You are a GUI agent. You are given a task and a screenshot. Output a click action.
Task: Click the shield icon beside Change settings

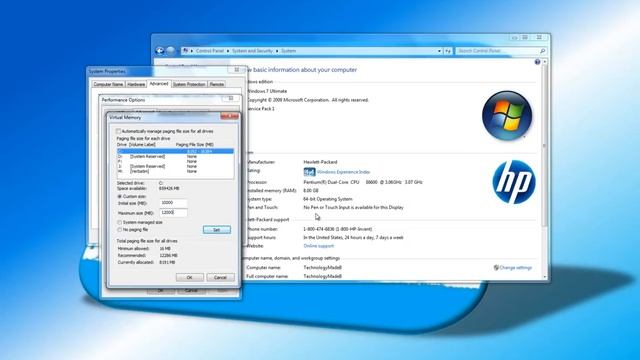tap(496, 268)
